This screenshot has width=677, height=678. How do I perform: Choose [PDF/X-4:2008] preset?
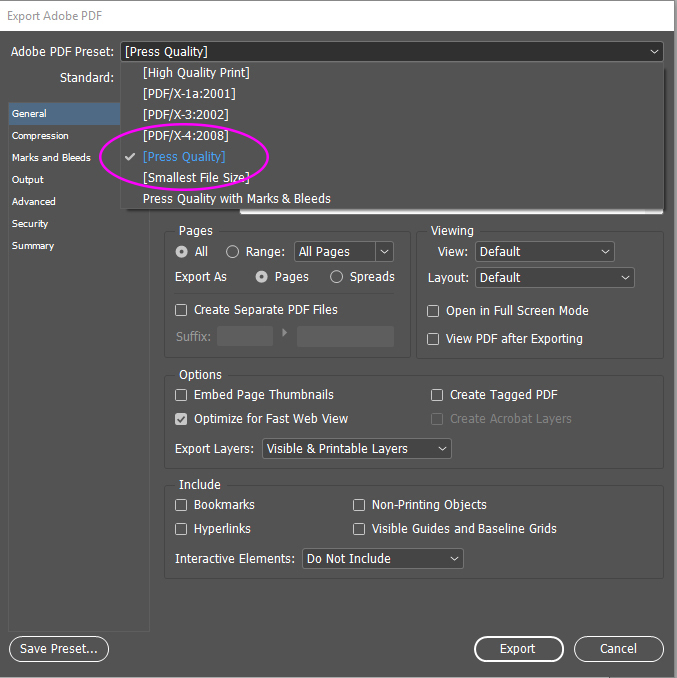point(392,136)
